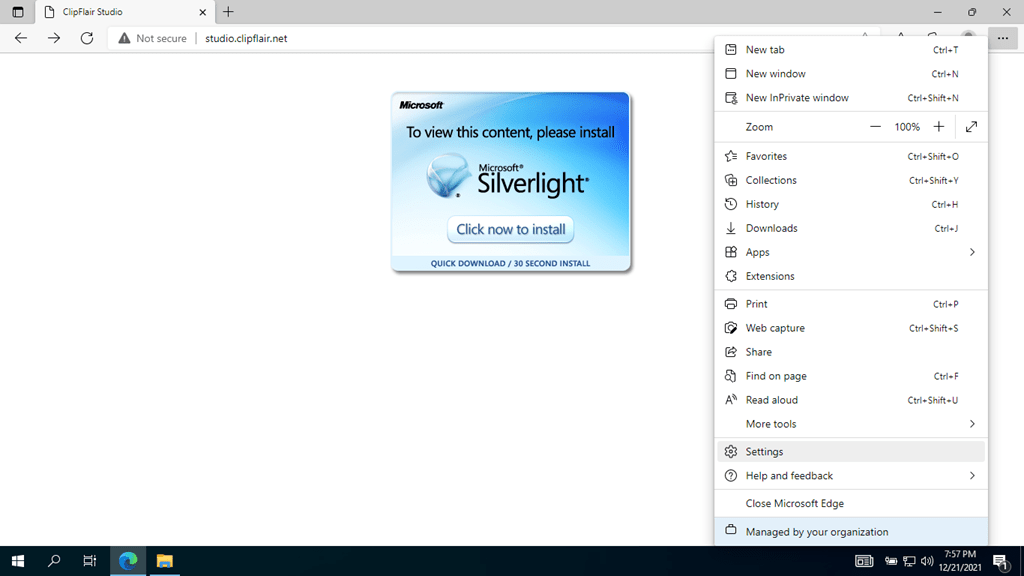This screenshot has height=576, width=1024.
Task: Enter full screen via the Zoom row icon
Action: (x=971, y=126)
